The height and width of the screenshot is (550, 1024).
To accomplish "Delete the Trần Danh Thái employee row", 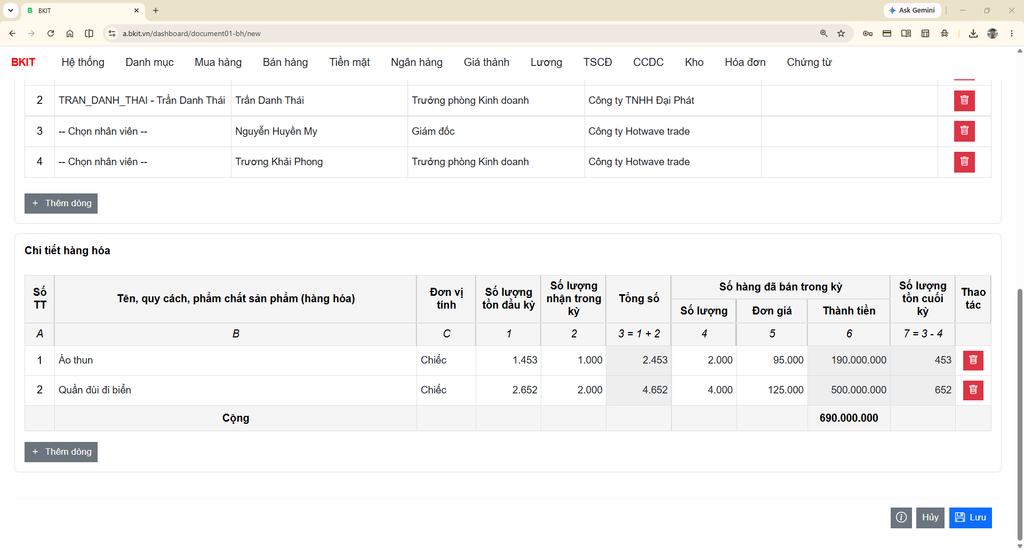I will (x=964, y=101).
